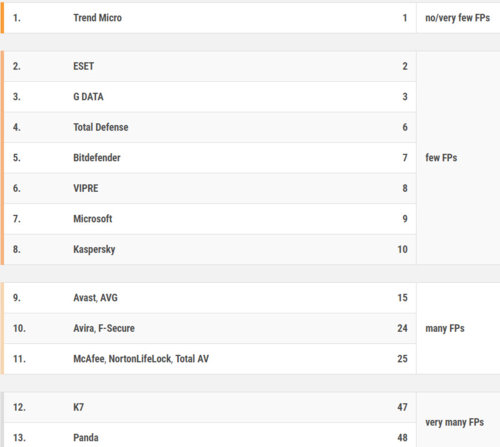Click the Avast, AVG row
Viewport: 500px width, 447px height.
click(210, 298)
